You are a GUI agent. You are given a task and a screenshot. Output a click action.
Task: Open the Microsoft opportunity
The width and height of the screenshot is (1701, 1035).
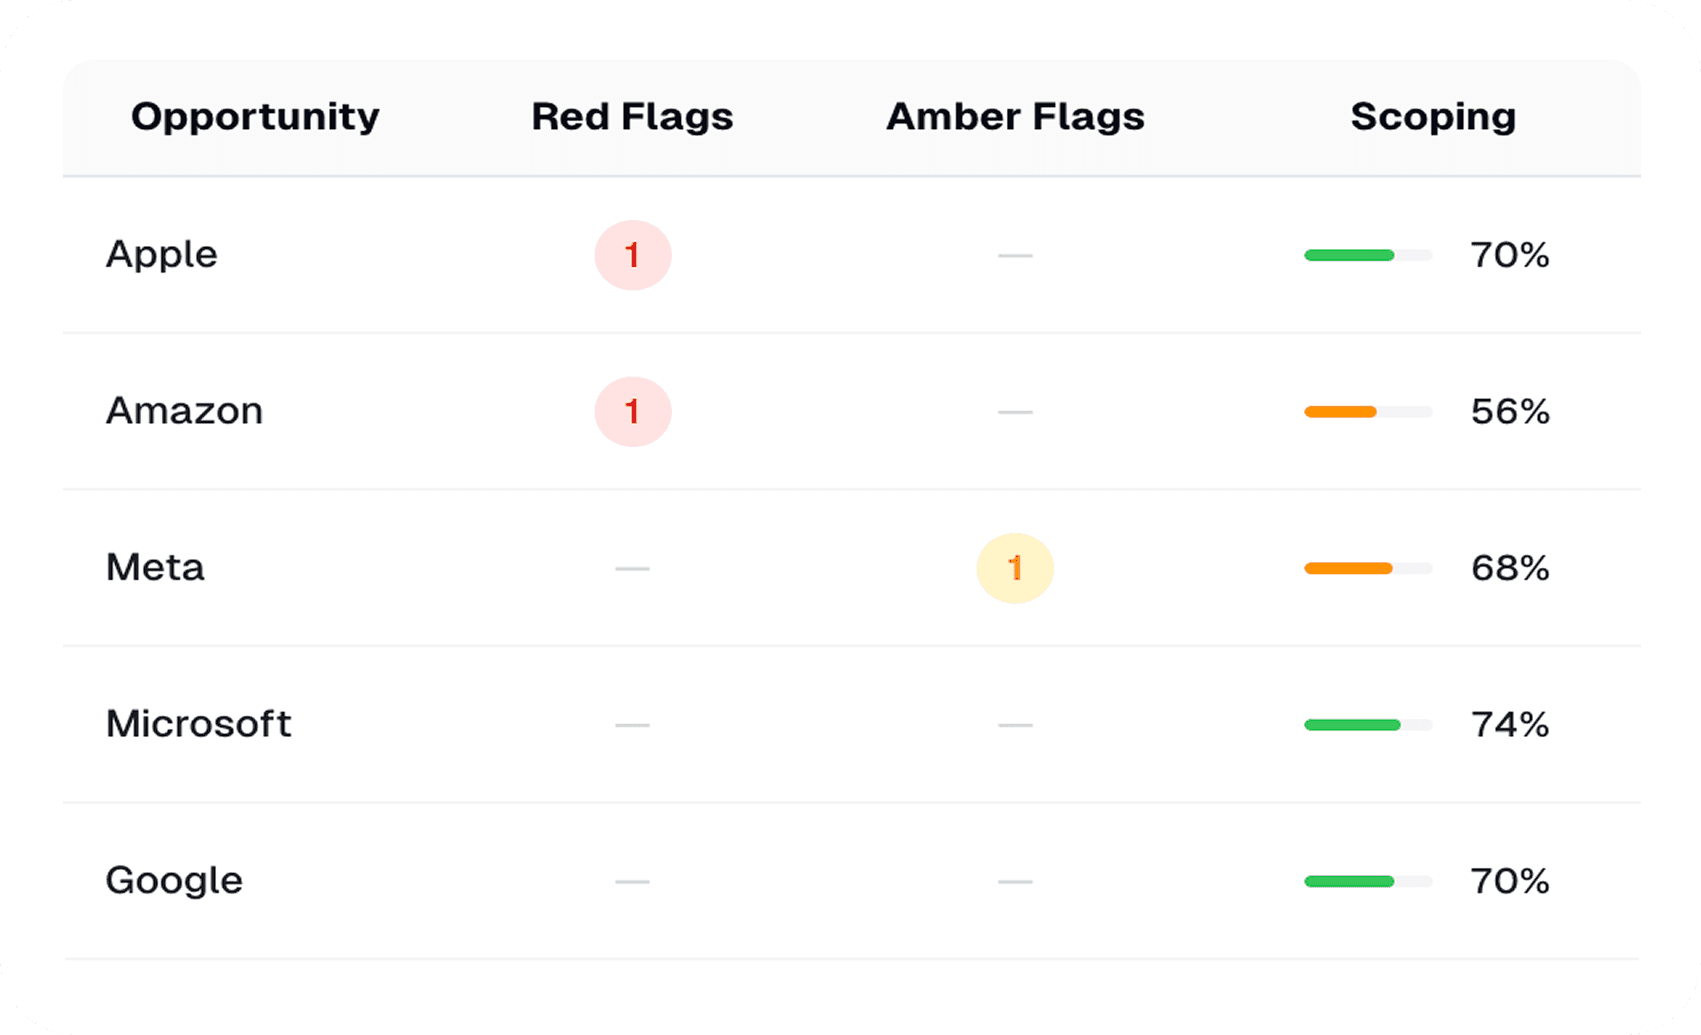(198, 724)
